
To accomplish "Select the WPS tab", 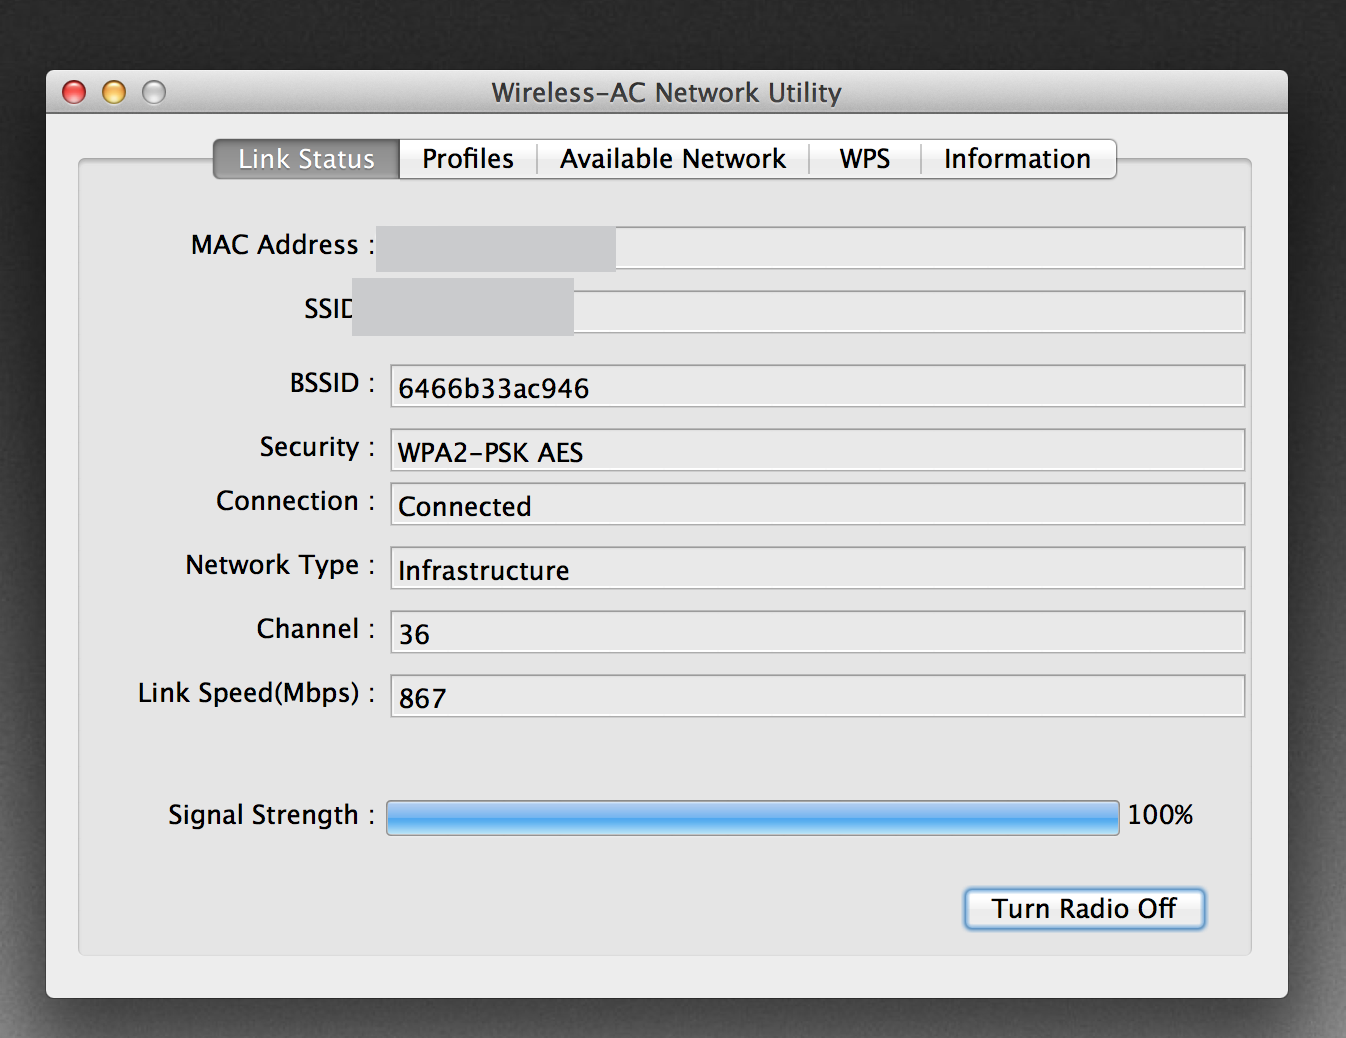I will tap(863, 158).
